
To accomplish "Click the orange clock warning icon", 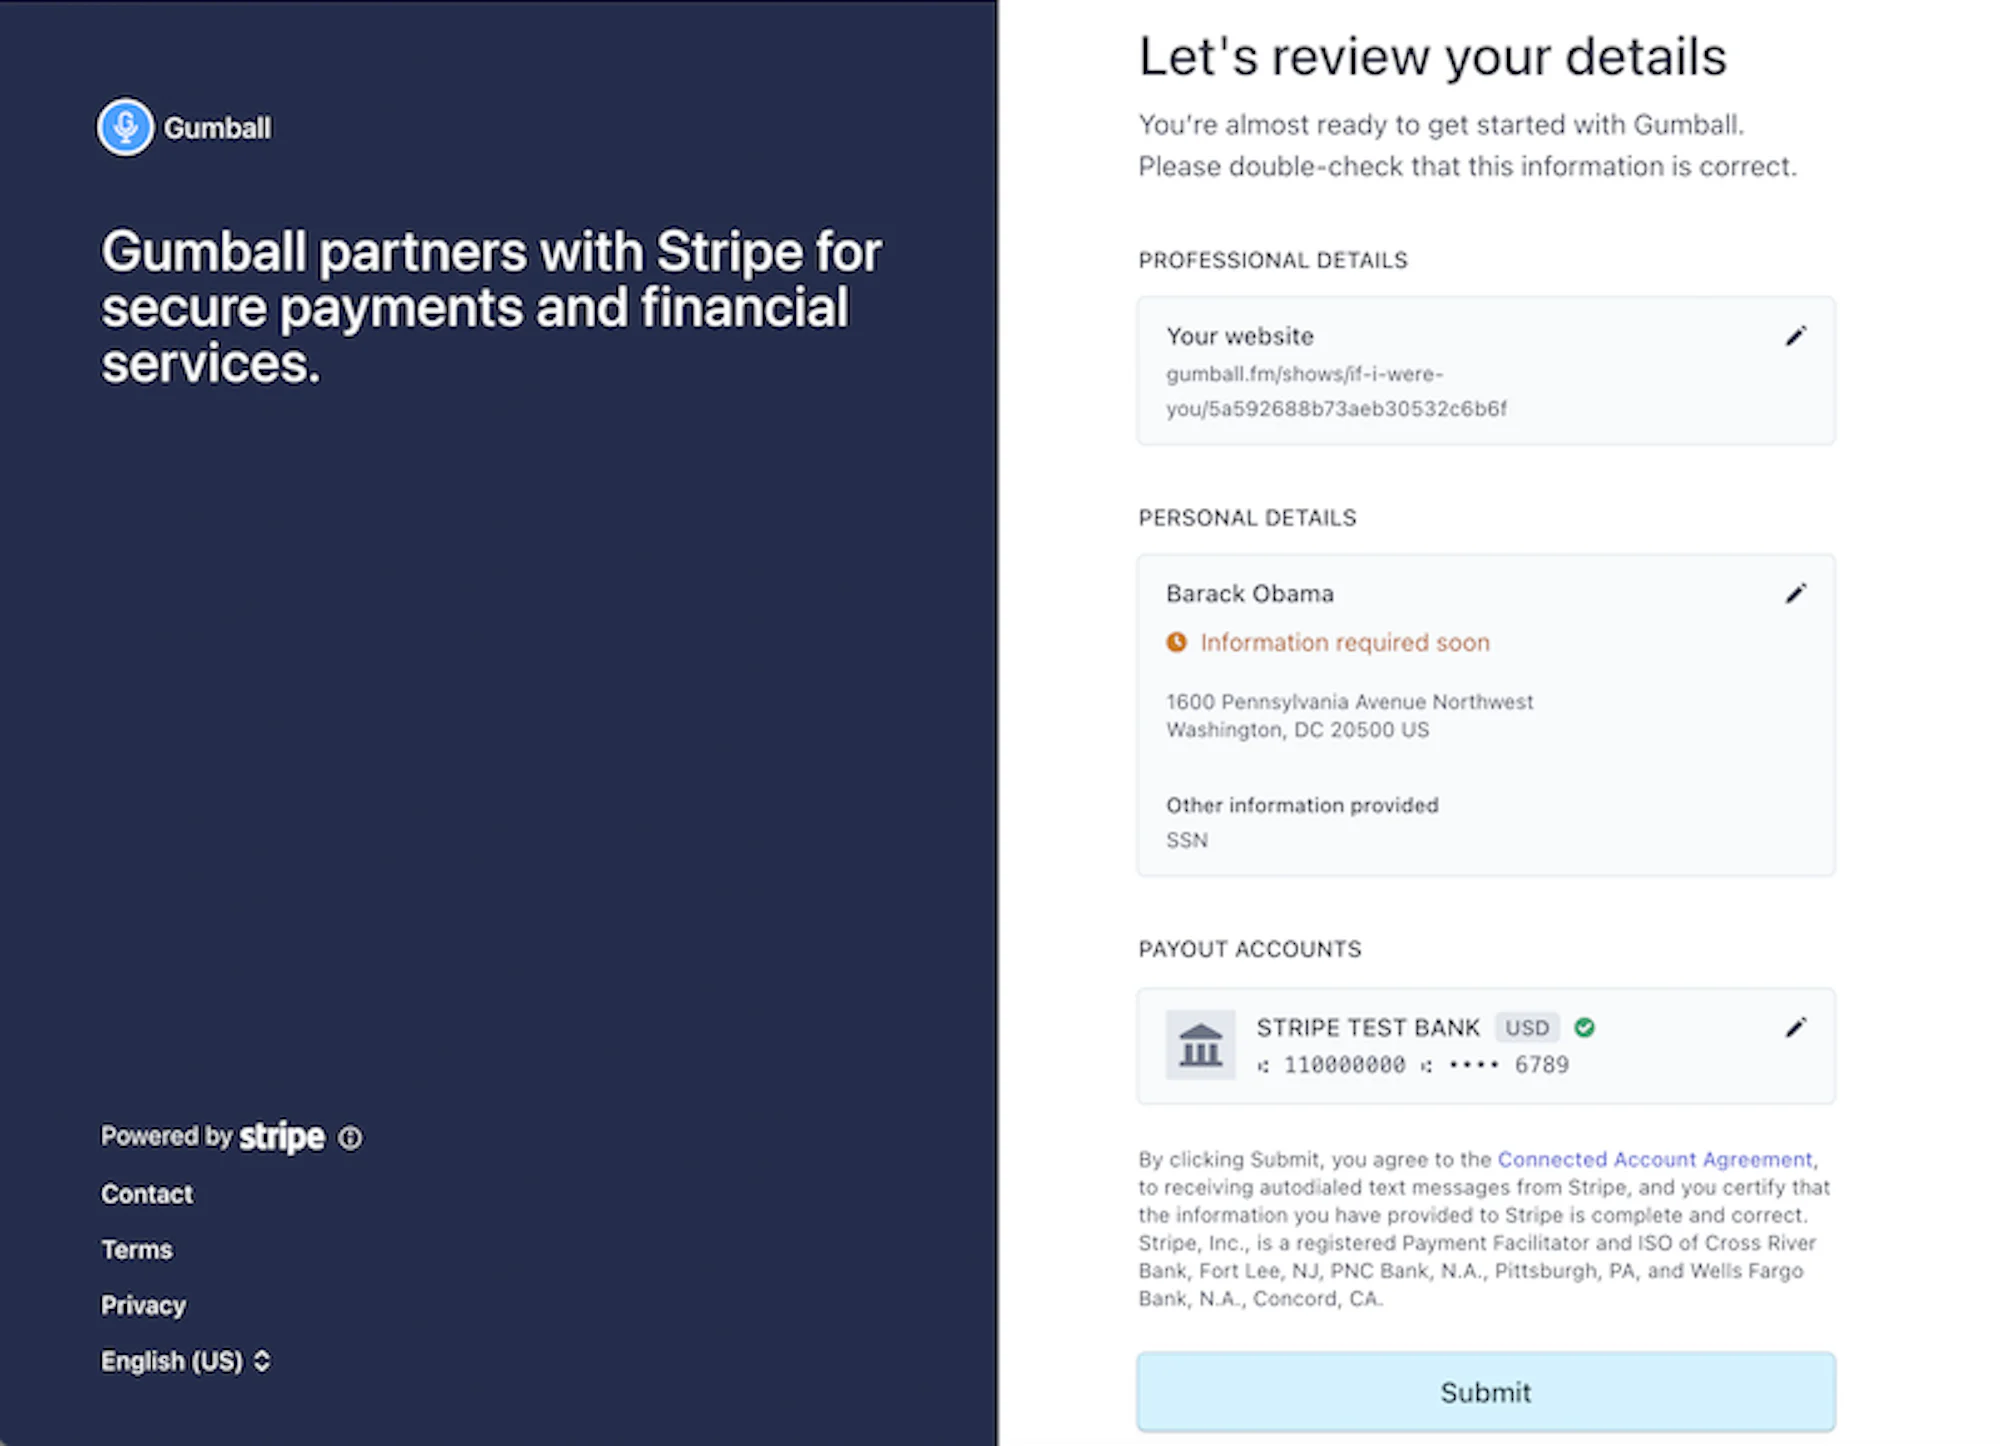I will [1177, 642].
